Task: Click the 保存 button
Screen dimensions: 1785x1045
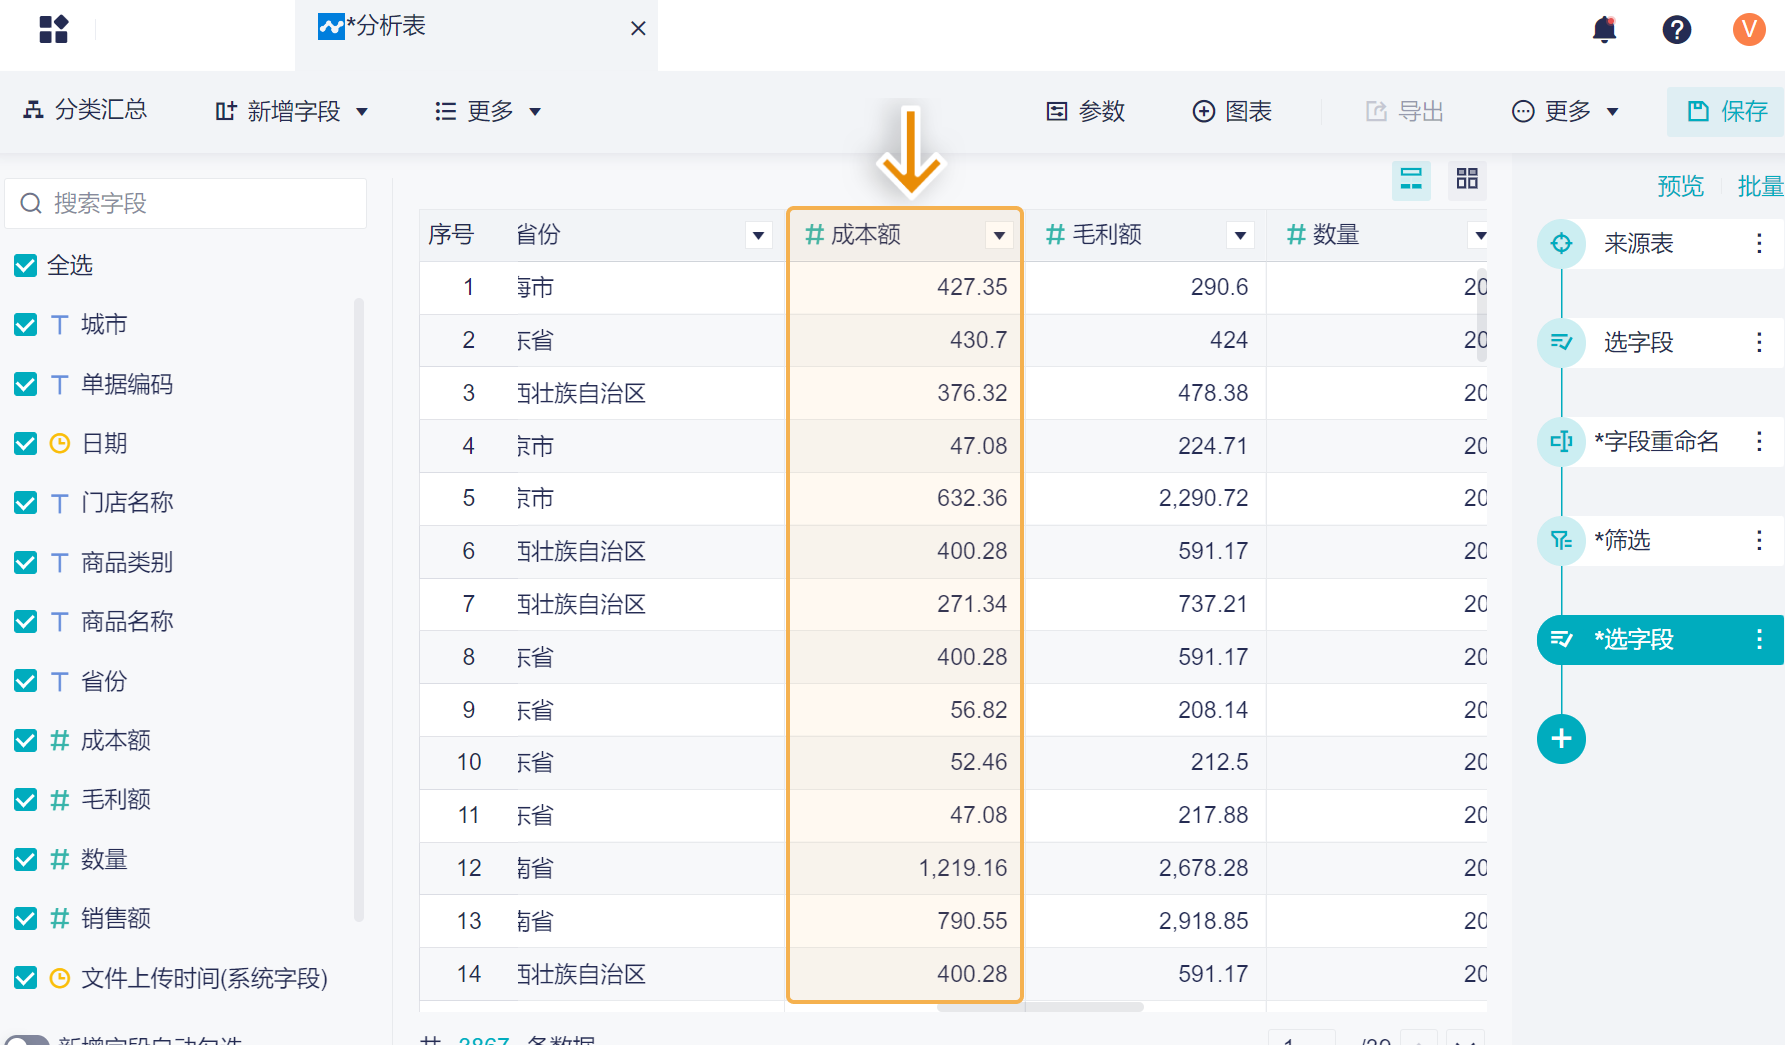Action: [1727, 111]
